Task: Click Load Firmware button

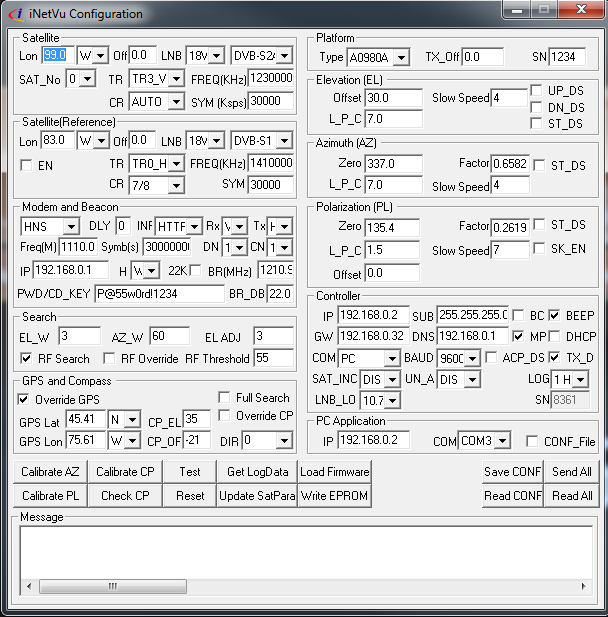Action: pyautogui.click(x=334, y=471)
